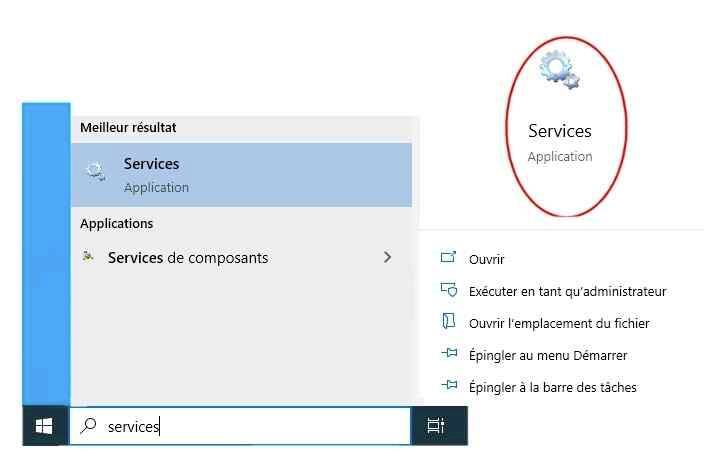The height and width of the screenshot is (465, 706).
Task: Select Ouvrir from the actions list
Action: tap(486, 260)
